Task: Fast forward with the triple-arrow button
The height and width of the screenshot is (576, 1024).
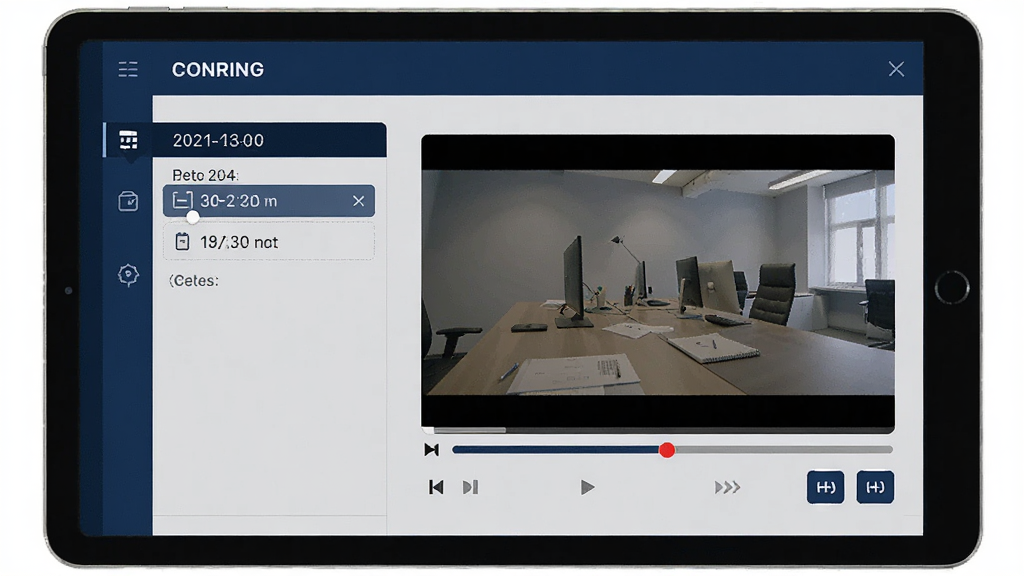Action: pos(727,487)
